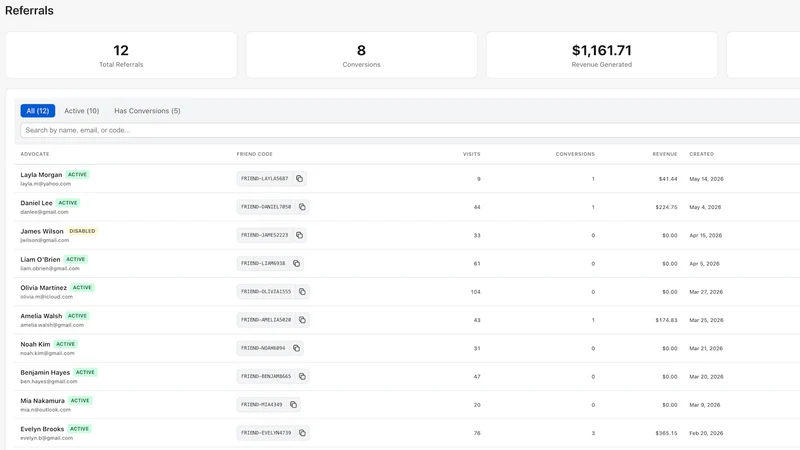Copy James Wilson's friend code

299,235
